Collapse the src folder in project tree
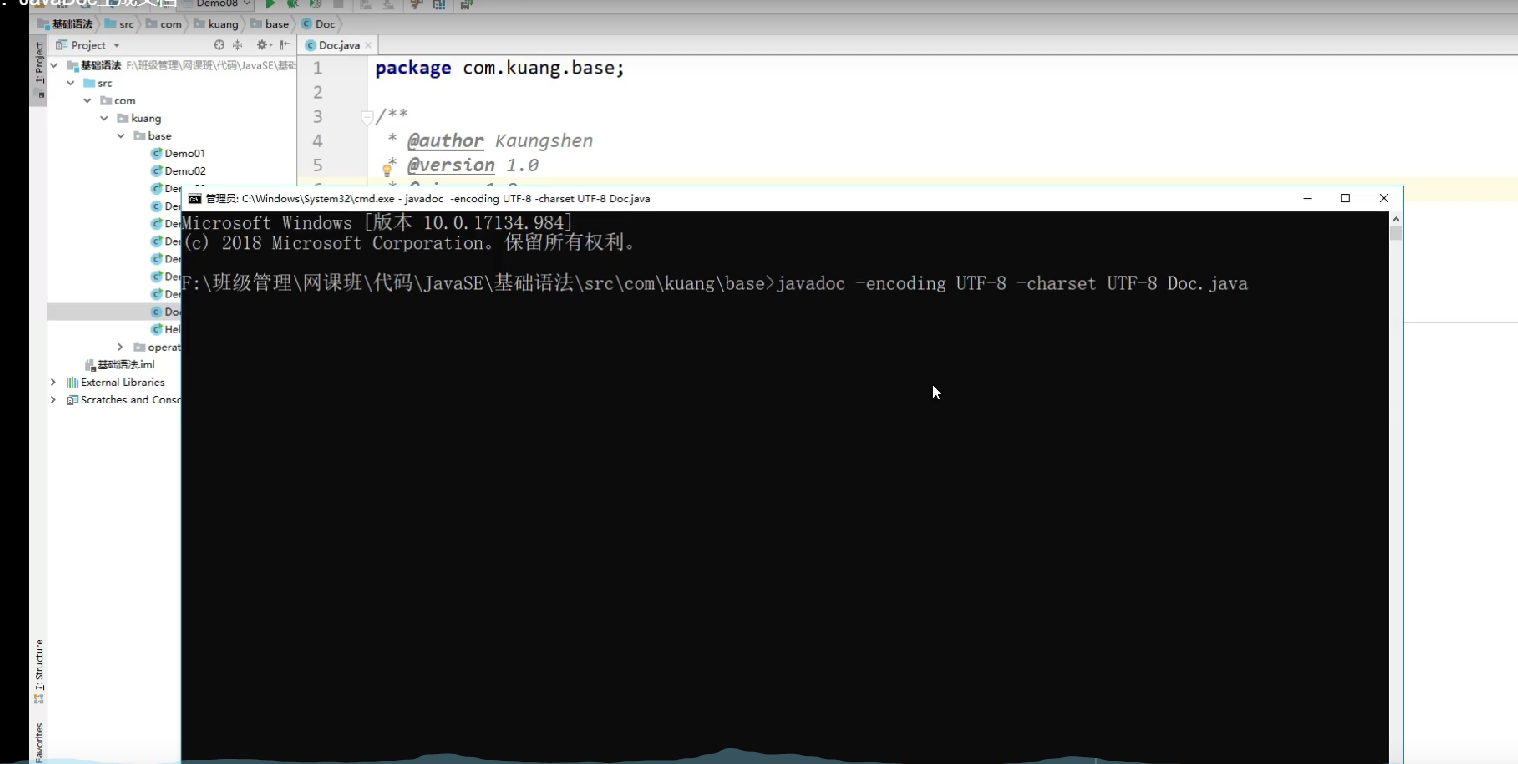The image size is (1518, 764). pos(71,83)
